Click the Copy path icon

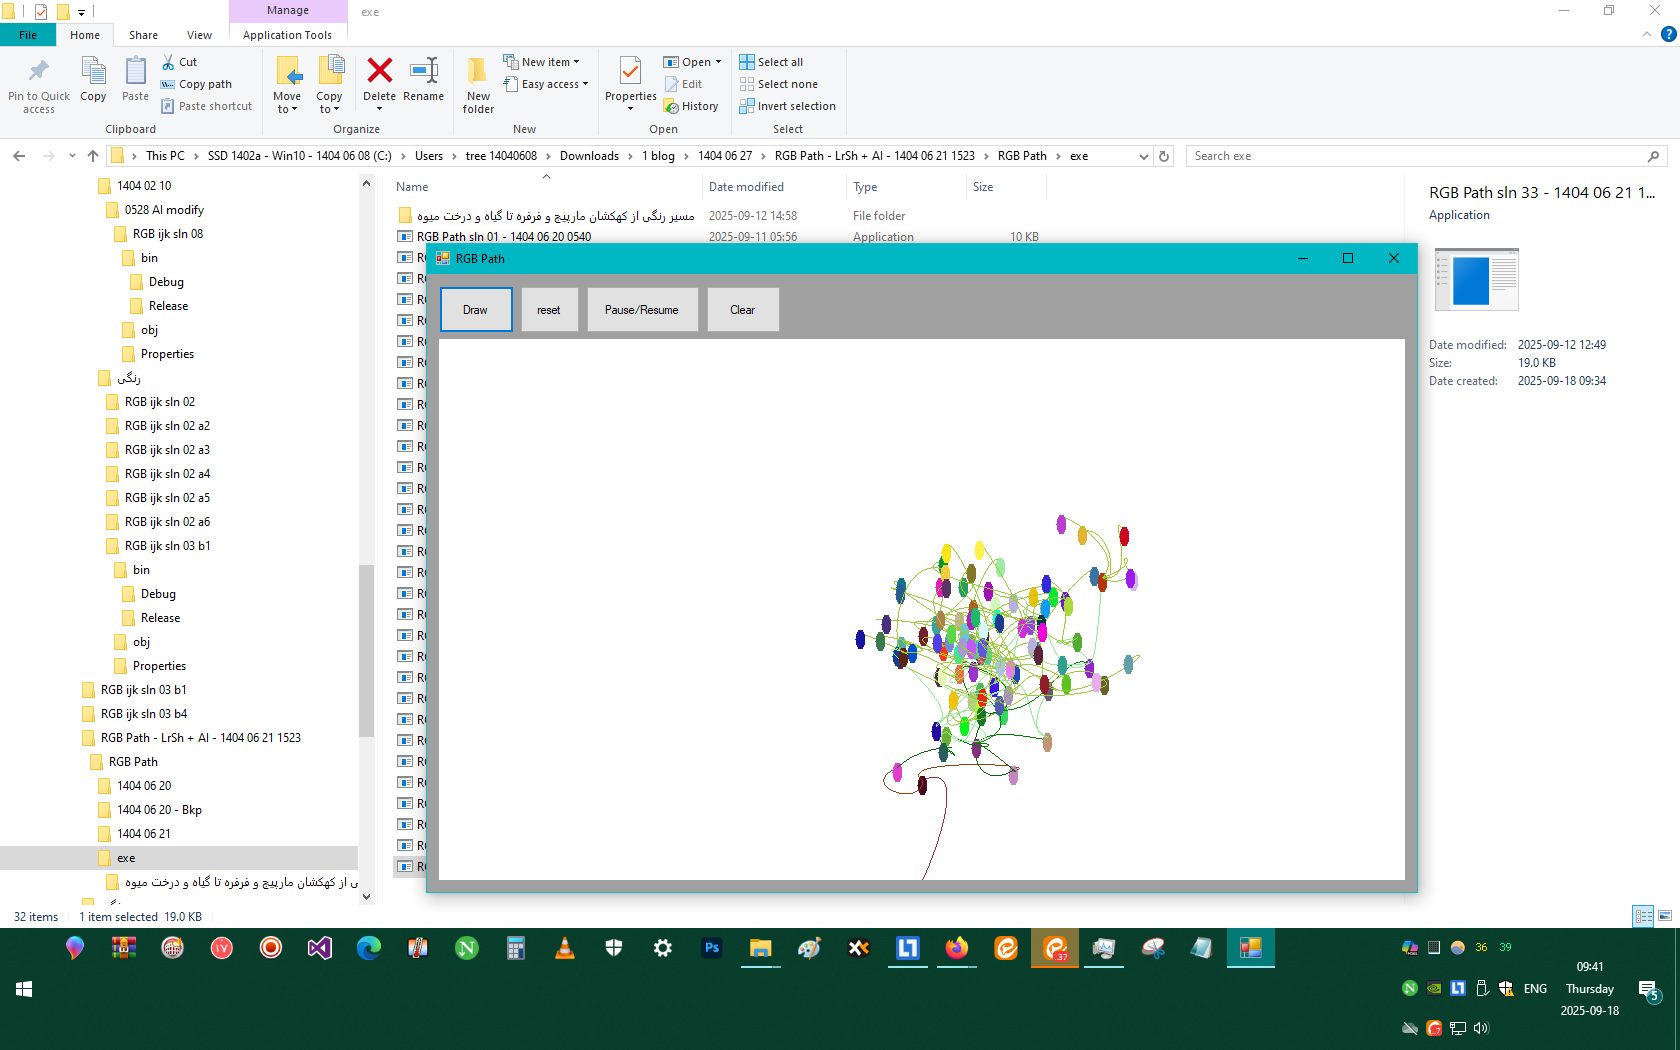pyautogui.click(x=168, y=84)
